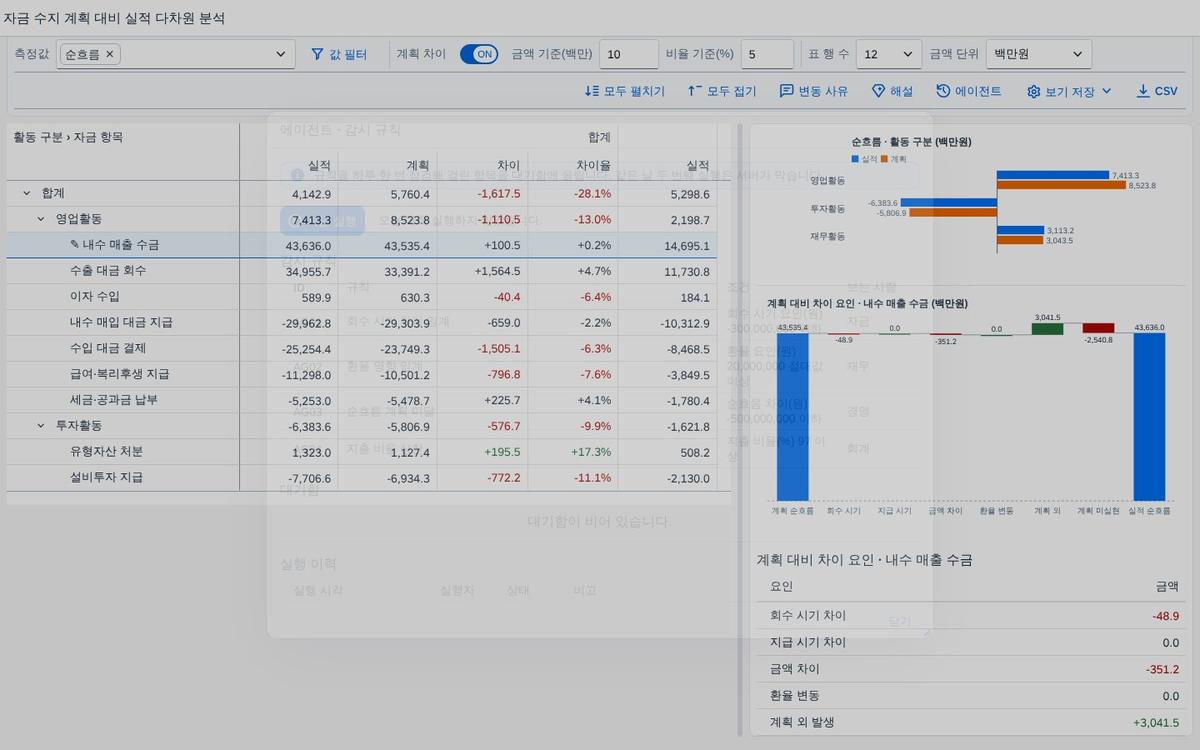Select the 내수 매입 대금 지급 row

pyautogui.click(x=362, y=322)
